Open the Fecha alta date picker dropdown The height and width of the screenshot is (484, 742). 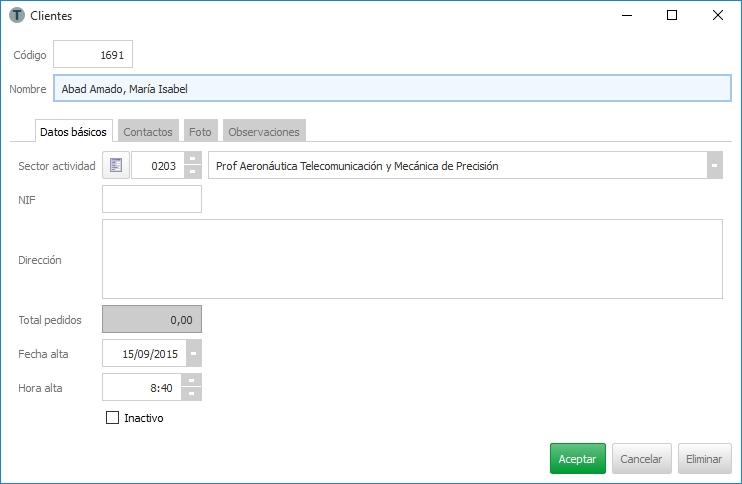pos(193,354)
